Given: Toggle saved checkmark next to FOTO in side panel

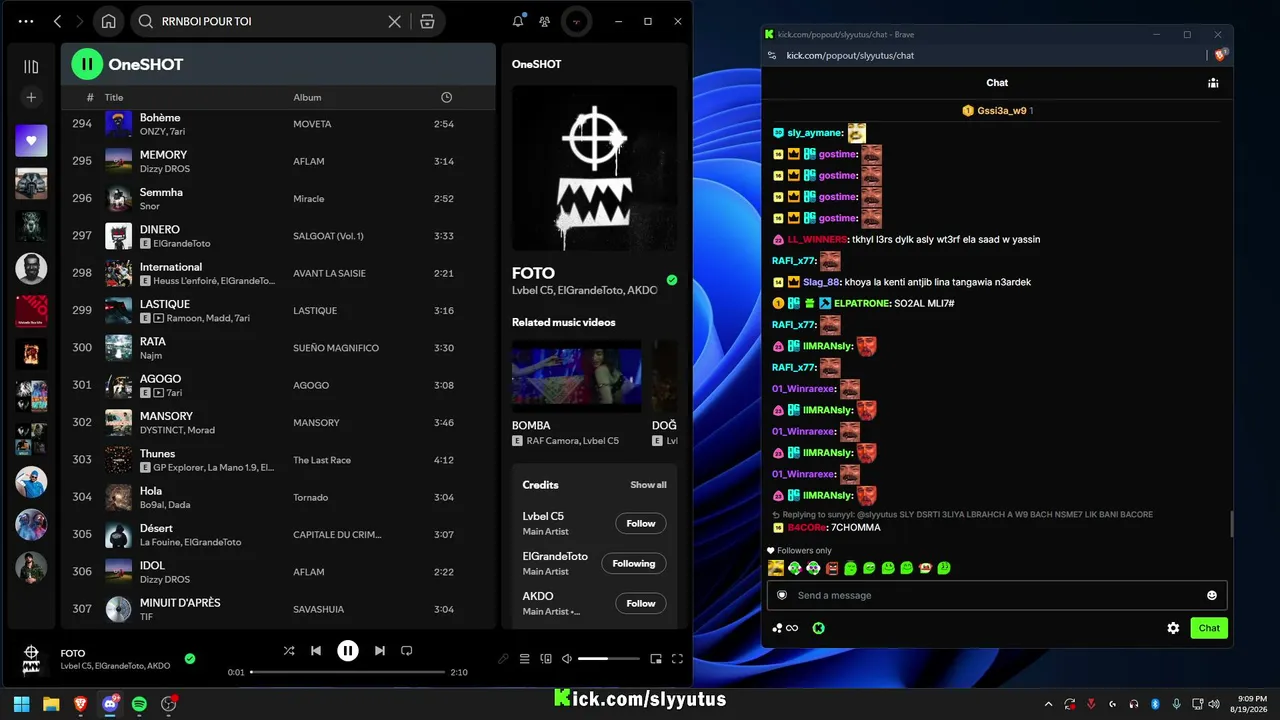Looking at the screenshot, I should click(x=672, y=280).
